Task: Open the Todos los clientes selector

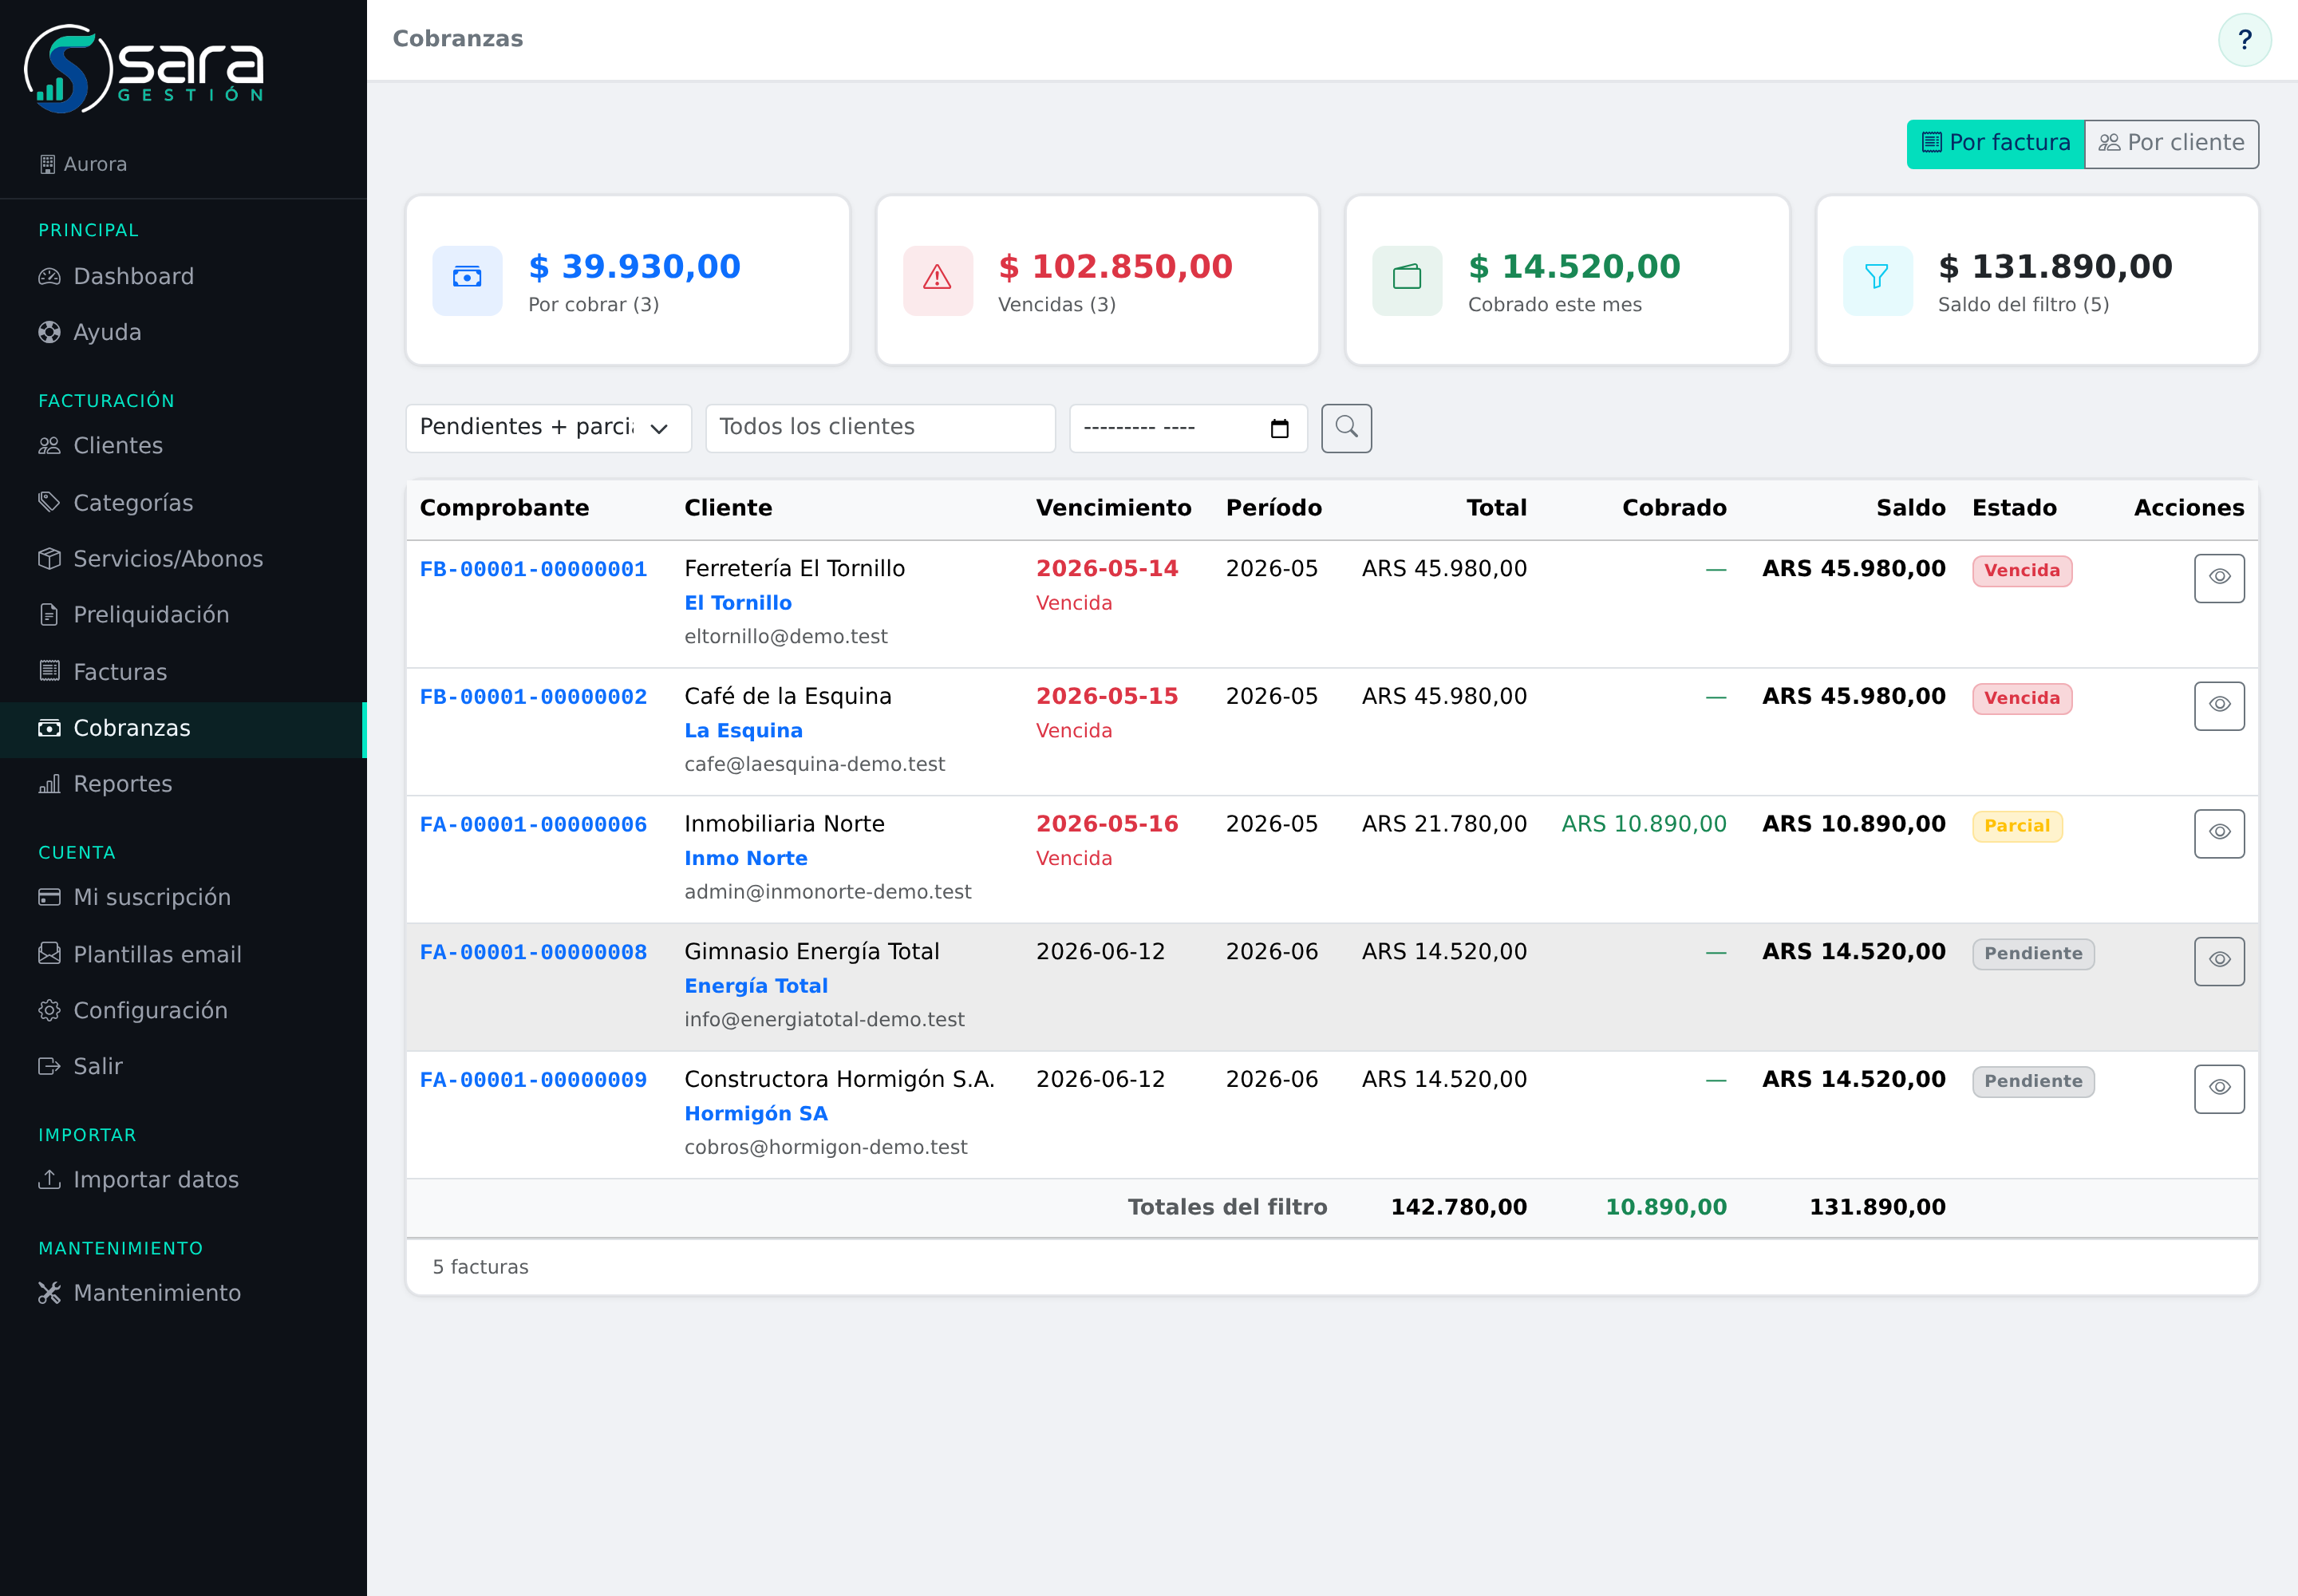Action: [880, 428]
